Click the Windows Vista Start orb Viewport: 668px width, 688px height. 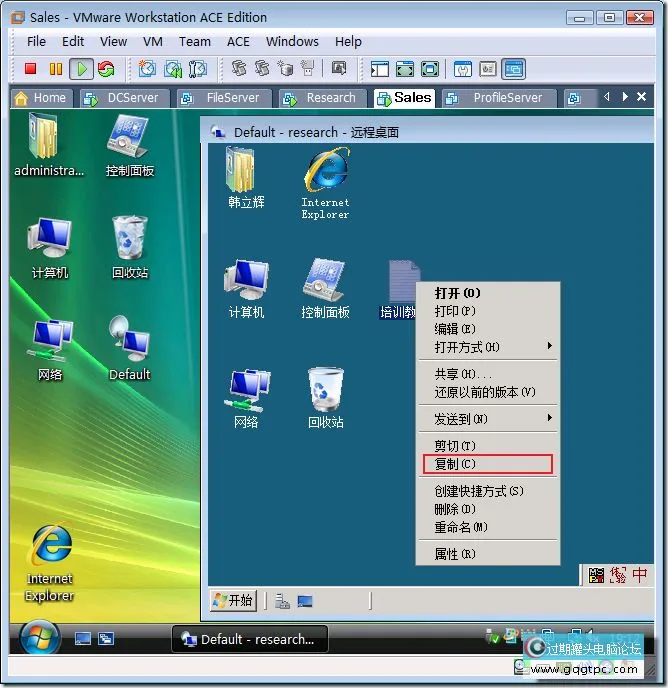(x=39, y=638)
